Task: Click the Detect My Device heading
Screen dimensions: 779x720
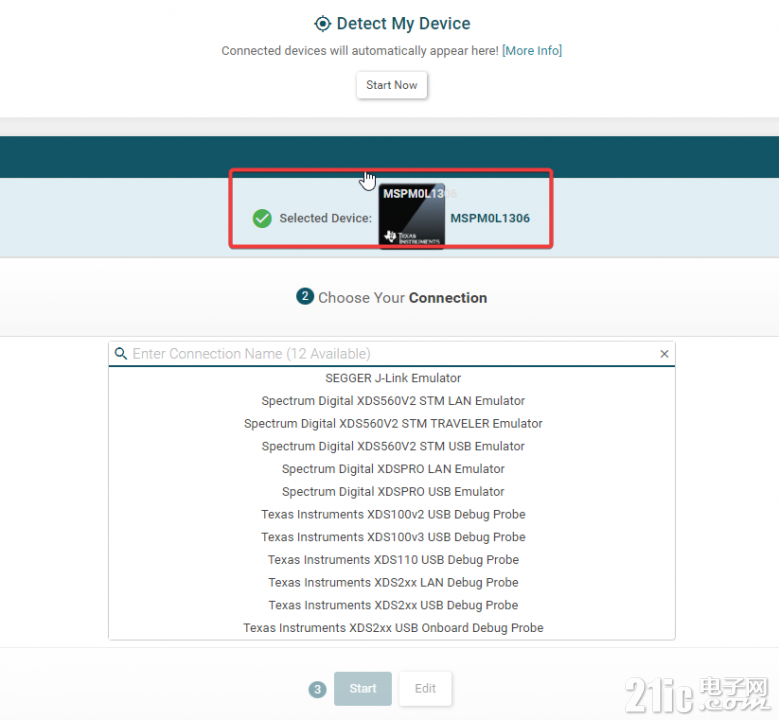Action: click(403, 24)
